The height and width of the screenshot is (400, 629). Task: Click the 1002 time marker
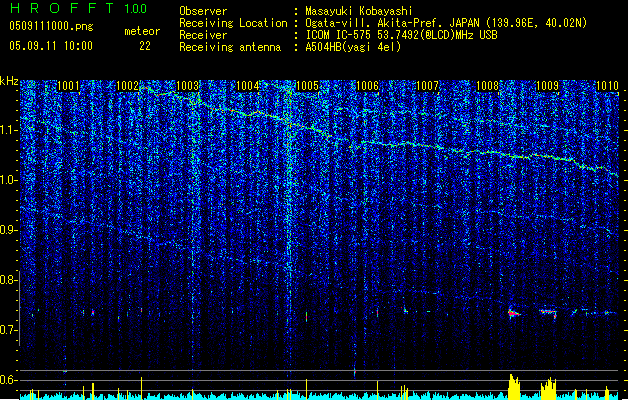coord(128,86)
